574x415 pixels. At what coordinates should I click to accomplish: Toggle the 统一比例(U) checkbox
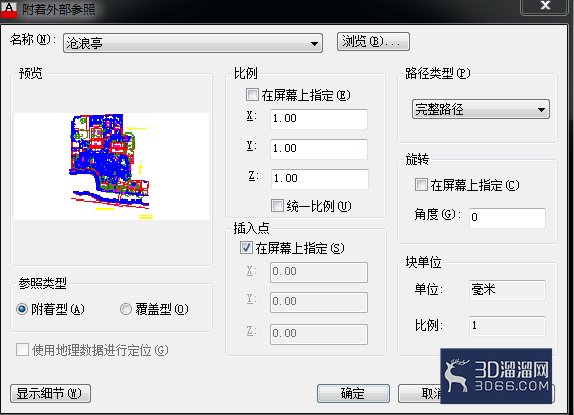point(277,206)
